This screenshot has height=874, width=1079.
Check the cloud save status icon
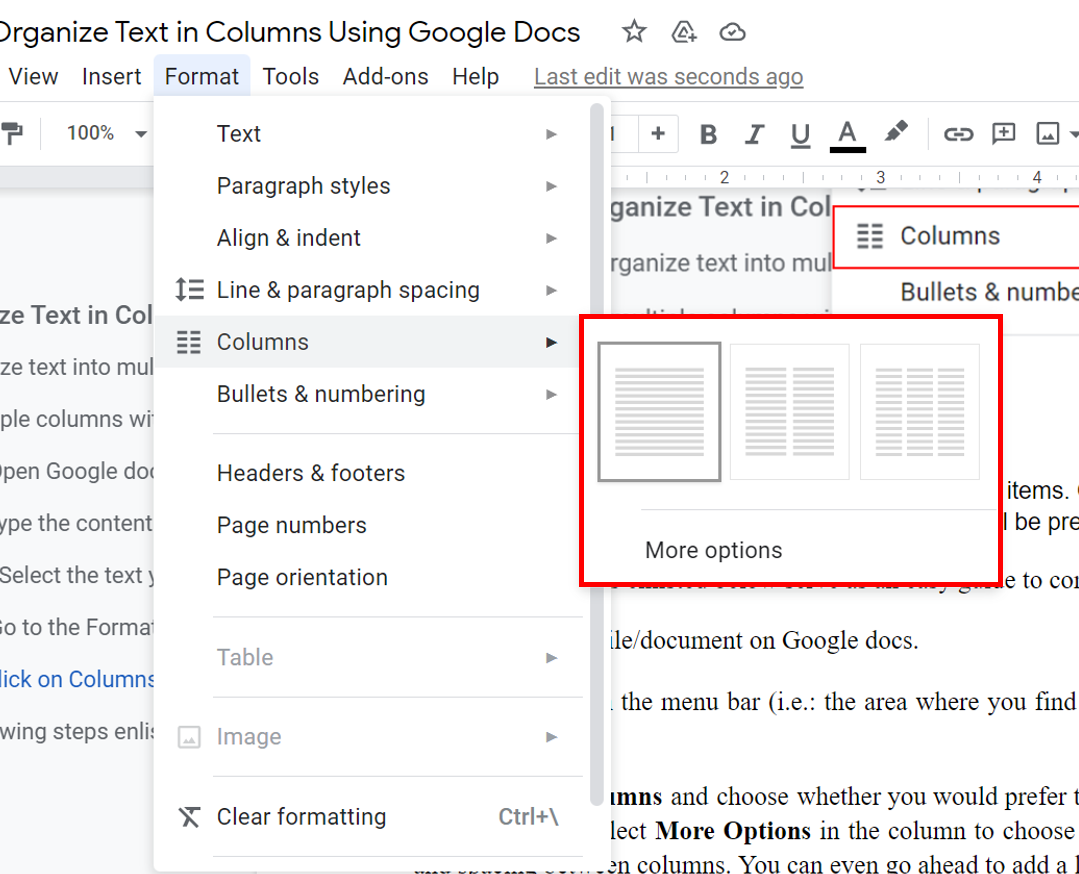point(732,32)
